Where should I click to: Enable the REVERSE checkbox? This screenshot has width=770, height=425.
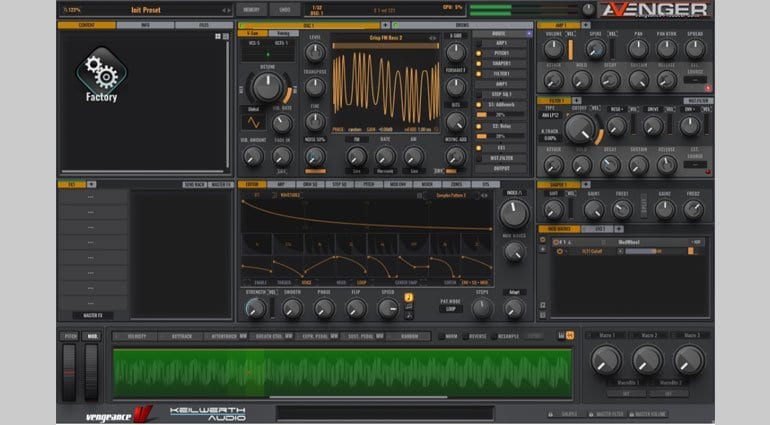465,337
